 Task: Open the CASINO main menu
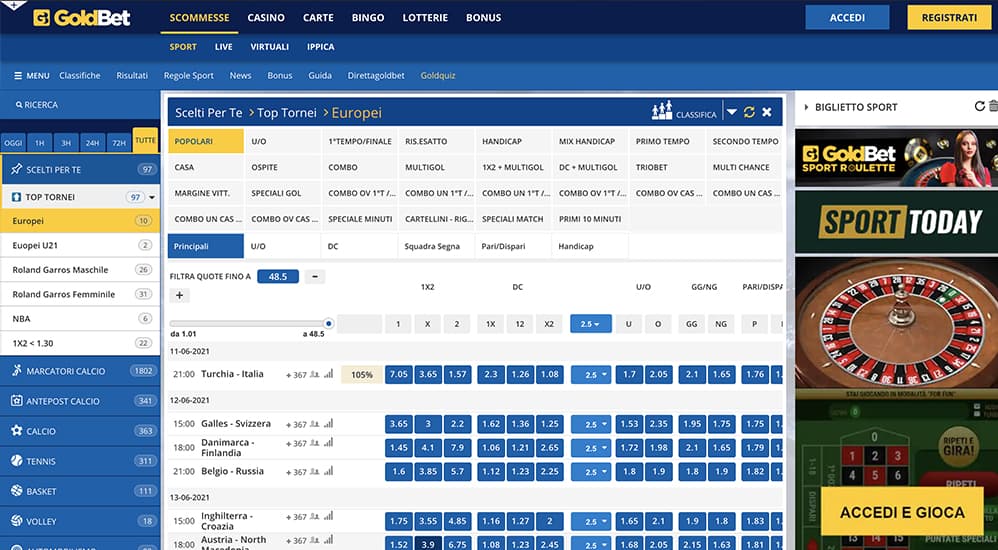(266, 18)
